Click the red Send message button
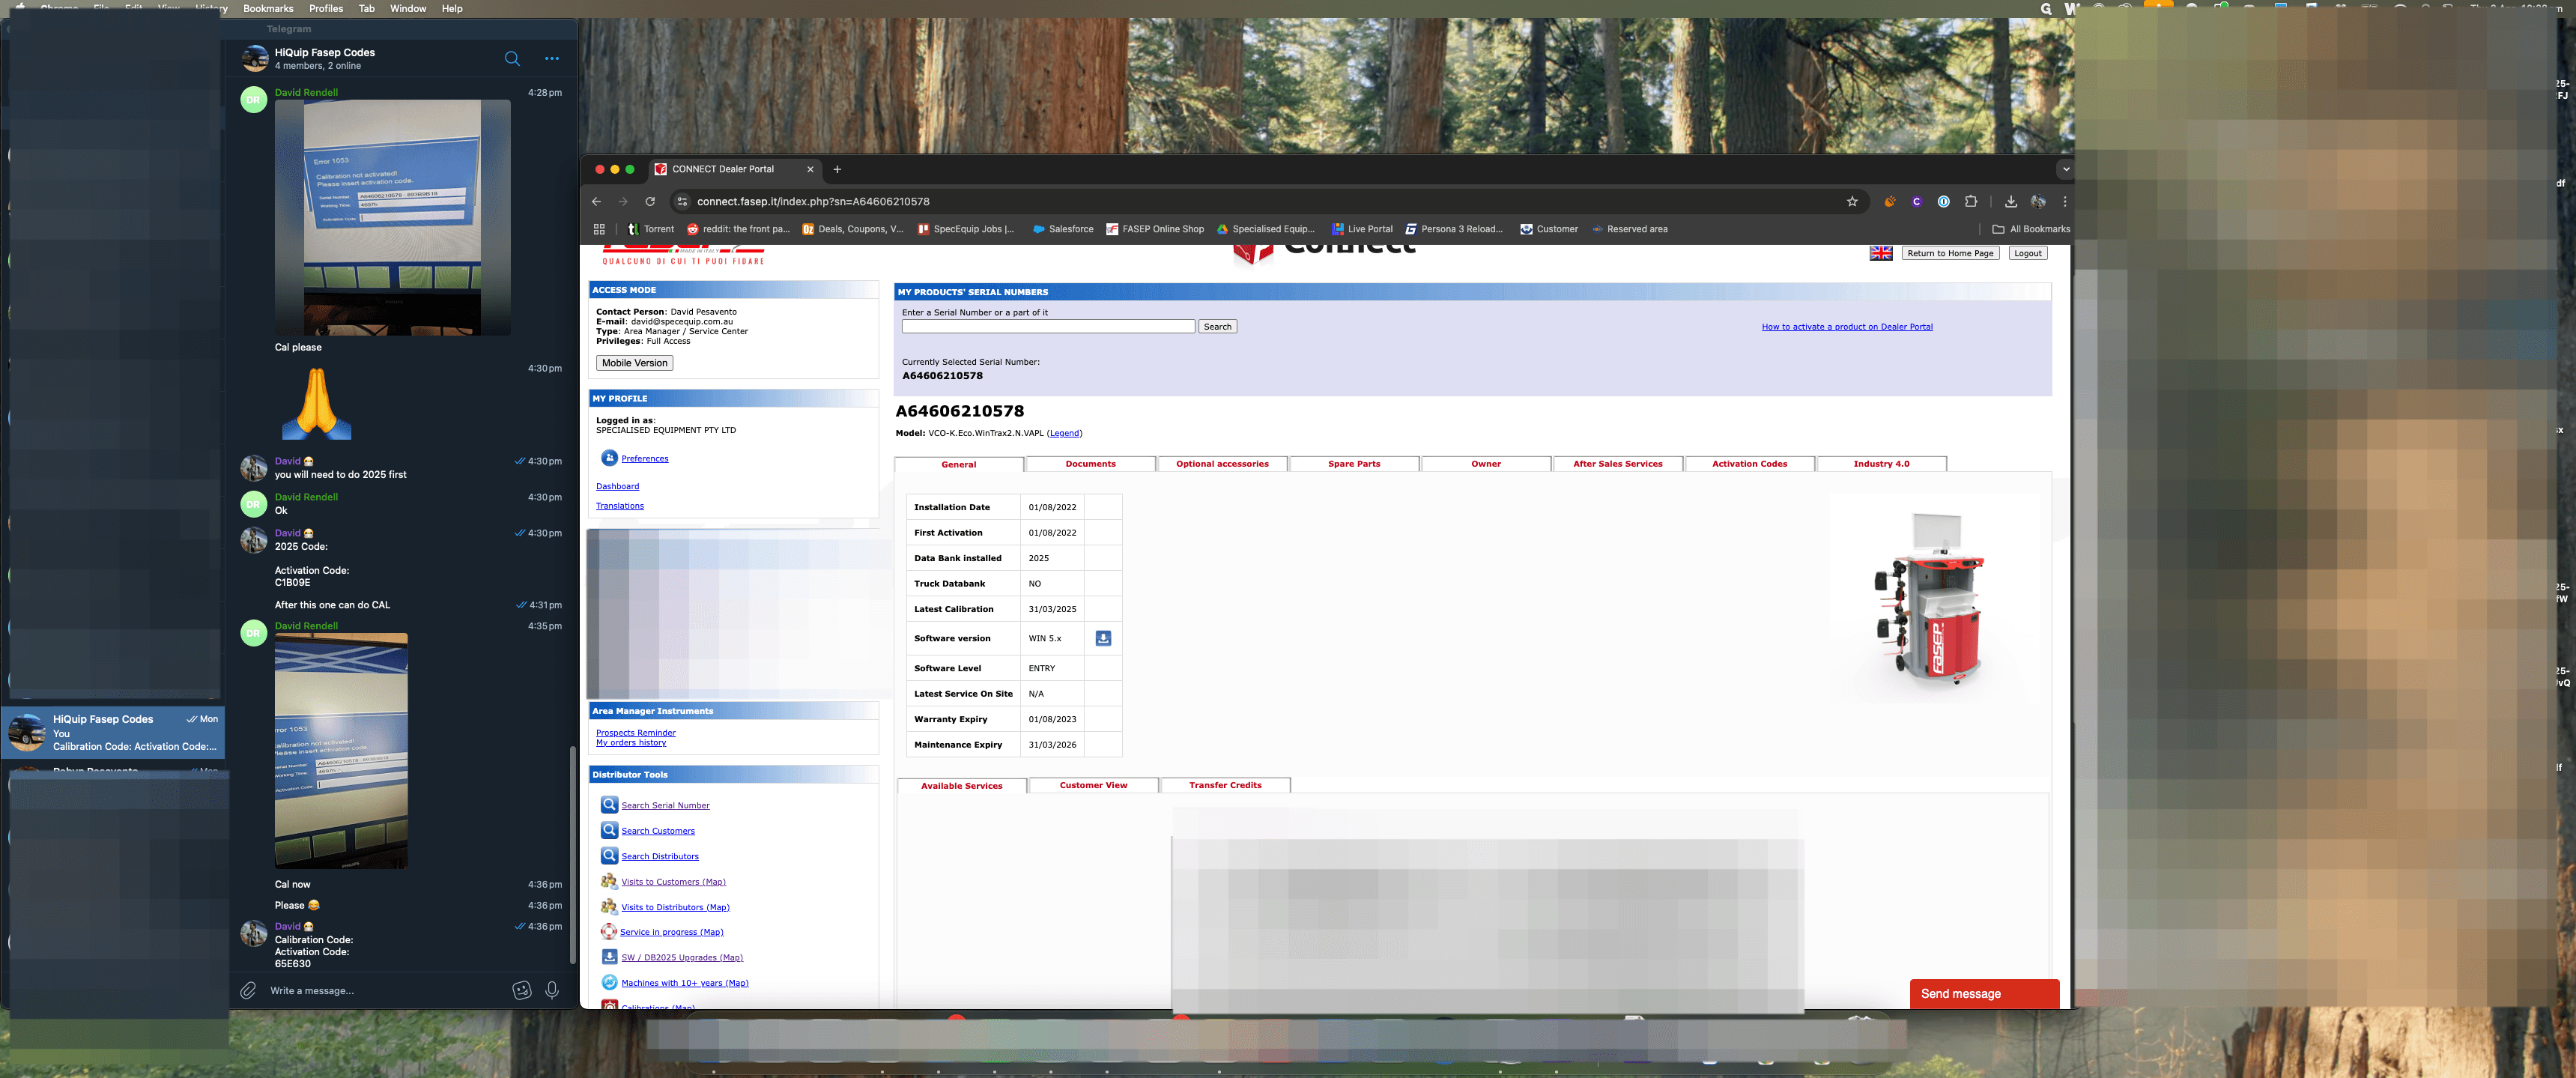The image size is (2576, 1078). coord(1984,993)
